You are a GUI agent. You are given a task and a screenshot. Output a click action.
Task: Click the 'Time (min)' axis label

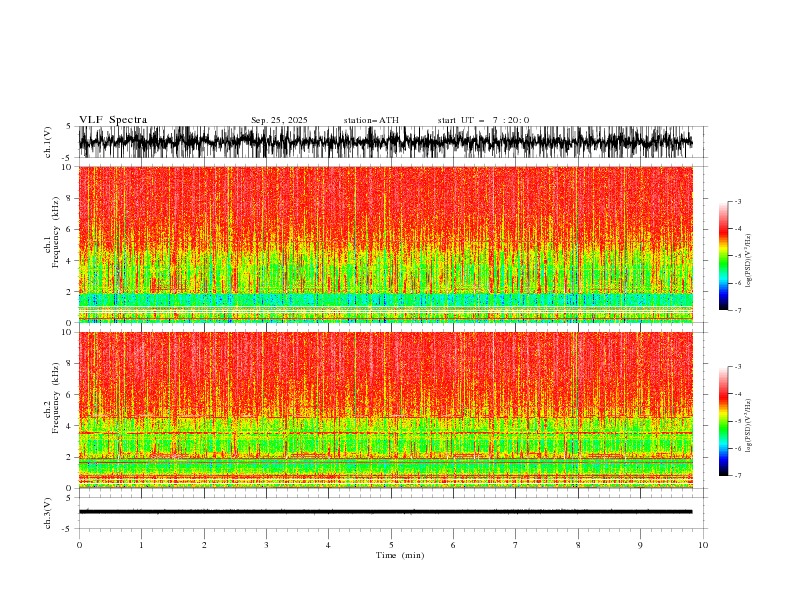click(x=400, y=555)
